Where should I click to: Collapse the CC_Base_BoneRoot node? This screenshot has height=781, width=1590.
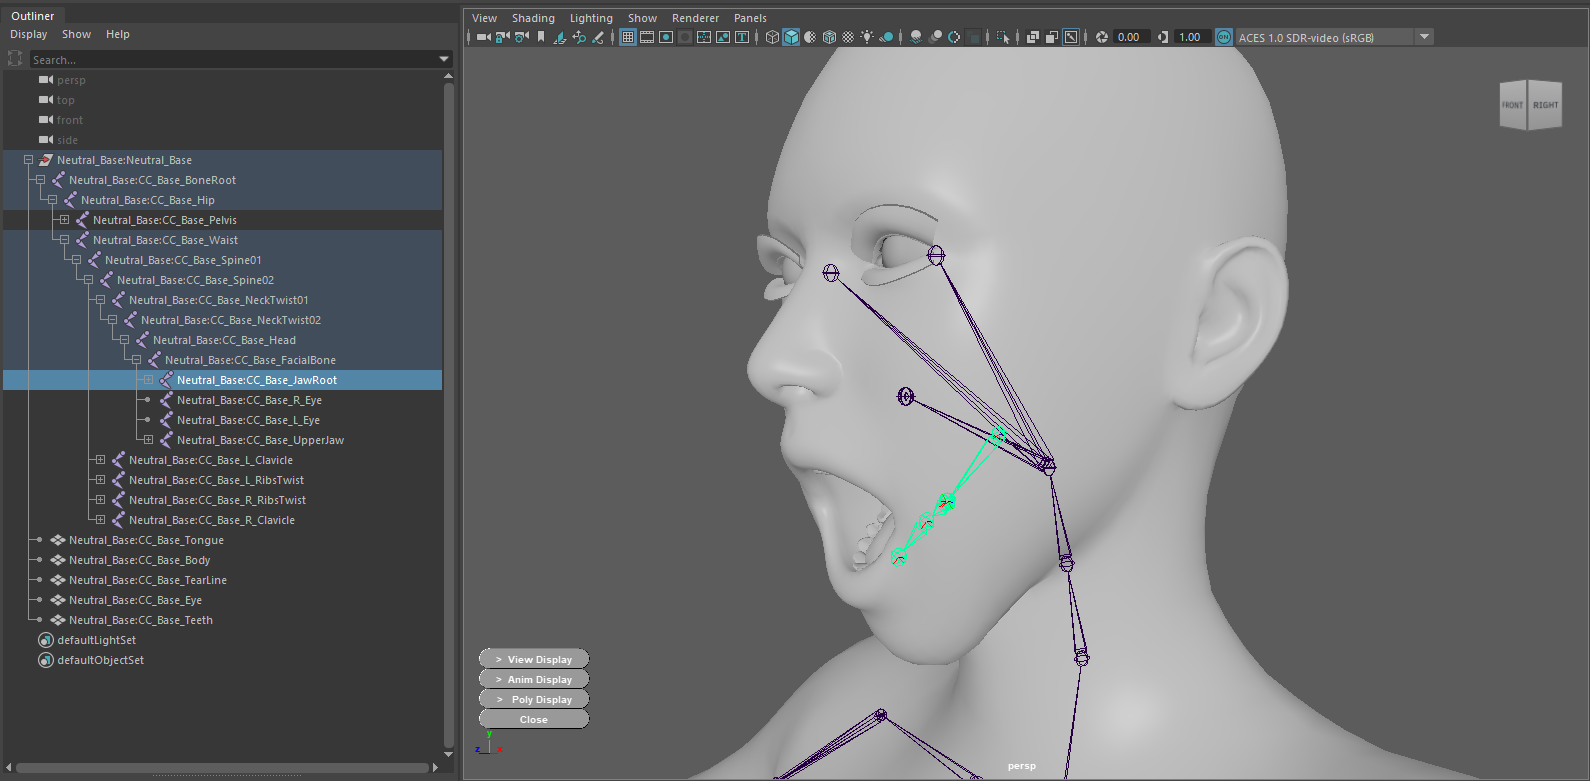coord(40,180)
